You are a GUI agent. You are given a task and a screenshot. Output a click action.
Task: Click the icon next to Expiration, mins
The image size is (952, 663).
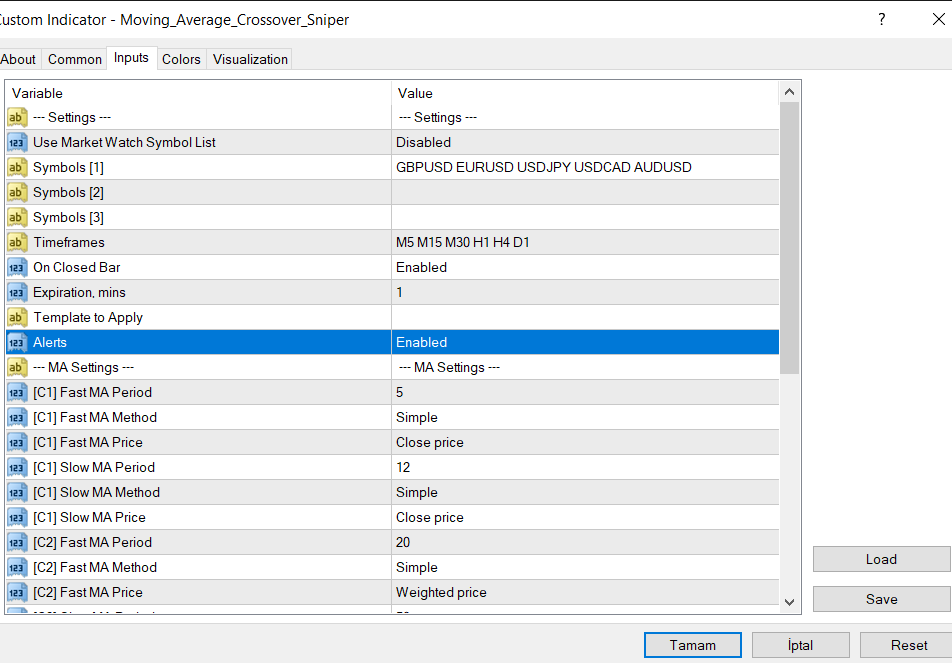(17, 292)
